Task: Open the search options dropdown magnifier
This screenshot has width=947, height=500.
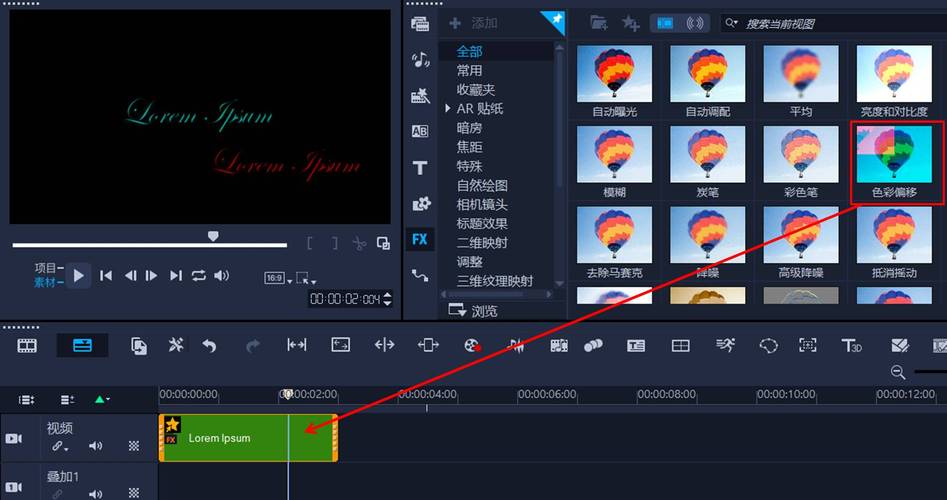Action: (731, 23)
